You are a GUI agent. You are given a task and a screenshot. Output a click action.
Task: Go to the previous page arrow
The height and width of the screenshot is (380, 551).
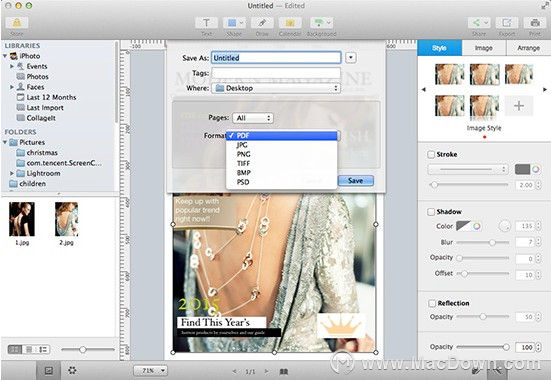tap(235, 371)
